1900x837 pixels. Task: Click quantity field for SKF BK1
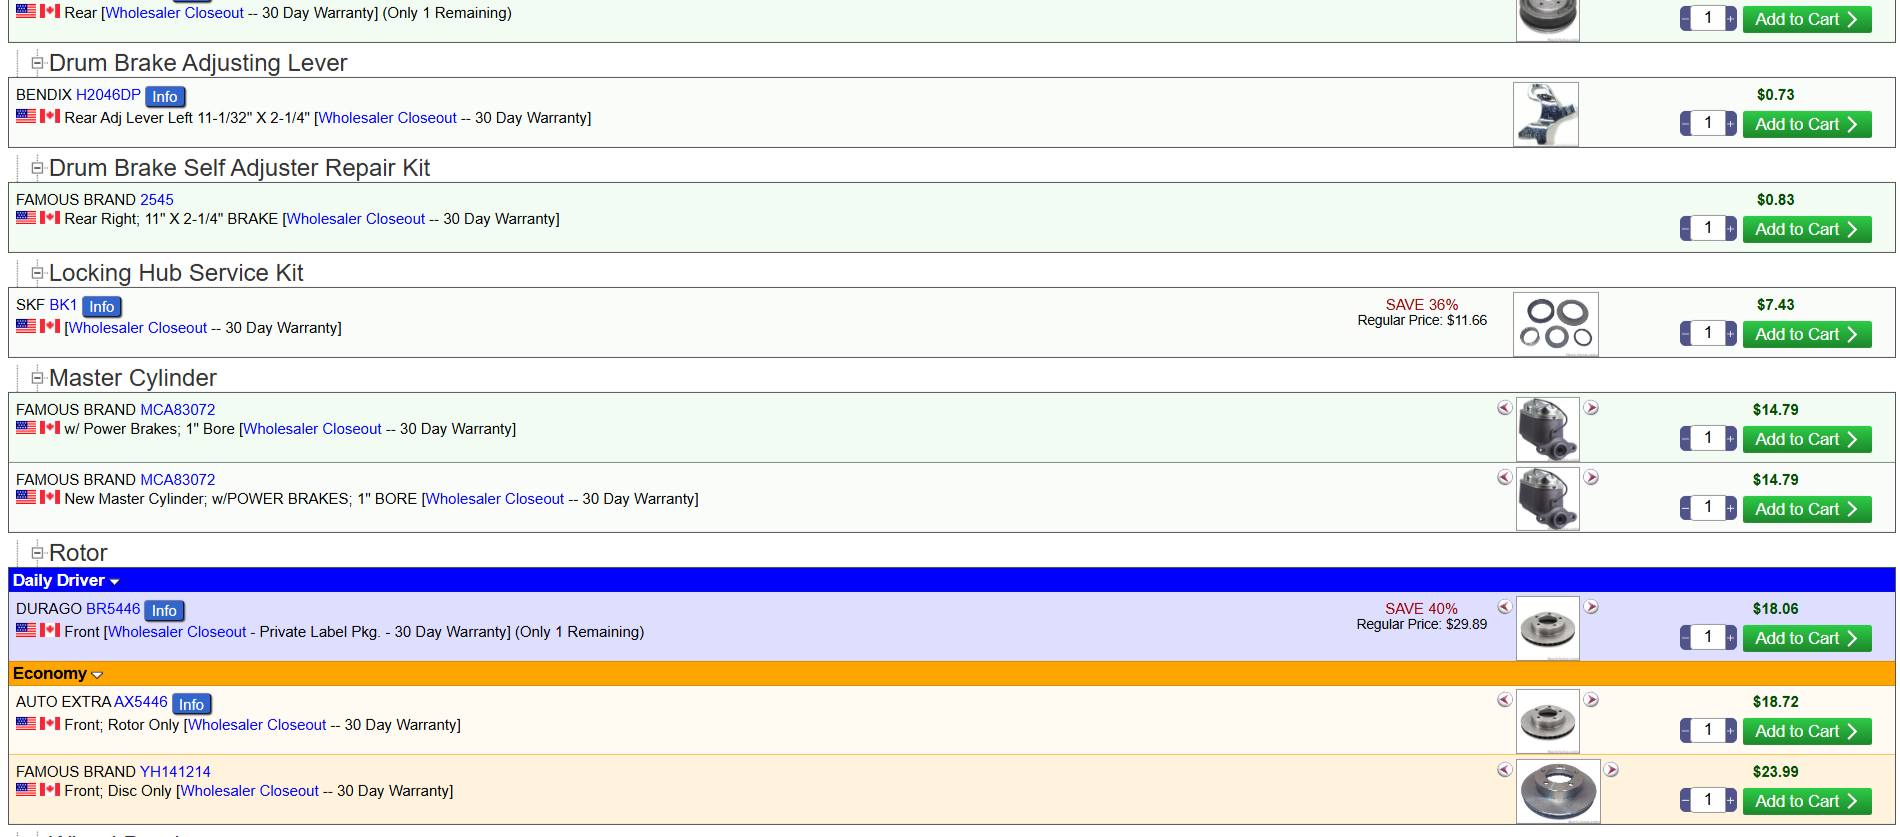coord(1708,333)
